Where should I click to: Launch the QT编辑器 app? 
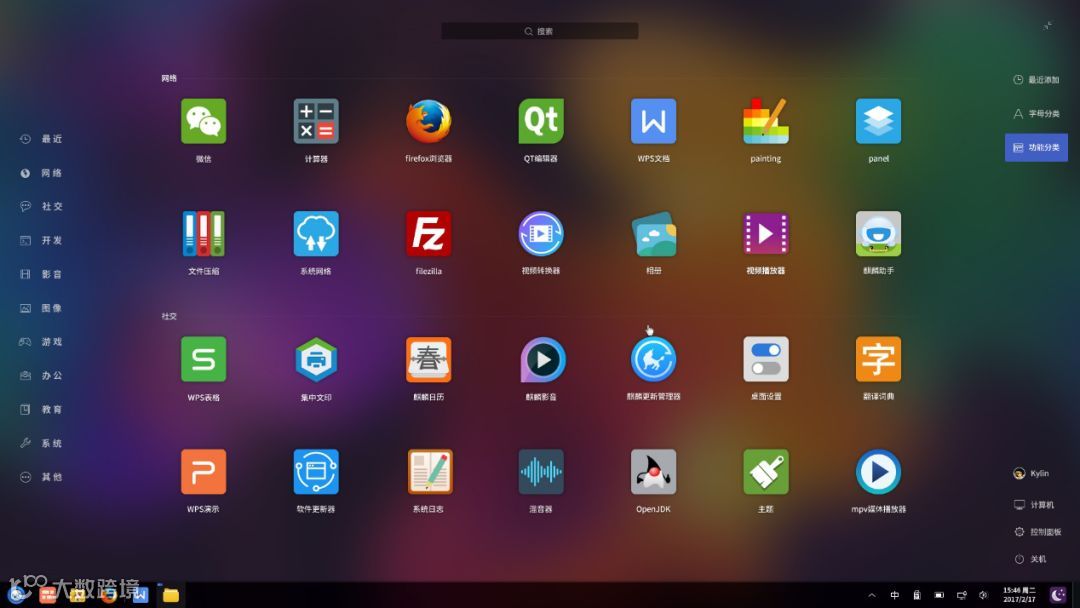click(x=541, y=121)
